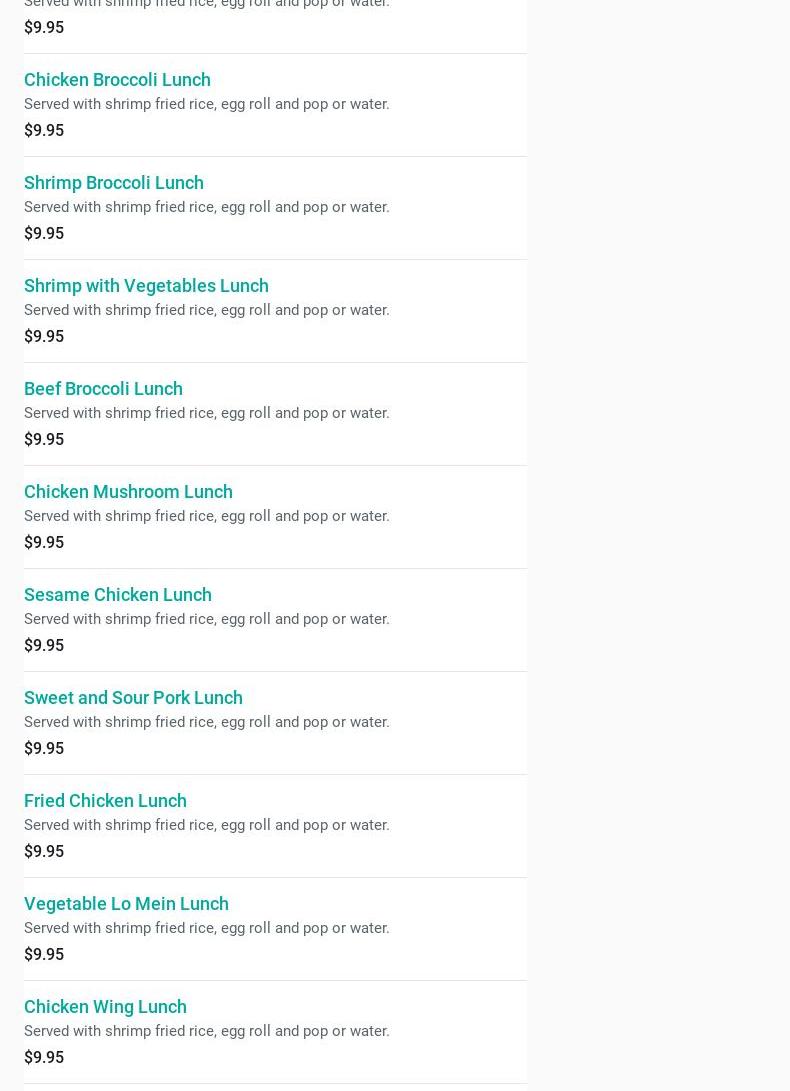Click the Shrimp with Vegetables Lunch title
This screenshot has width=790, height=1091.
146,286
